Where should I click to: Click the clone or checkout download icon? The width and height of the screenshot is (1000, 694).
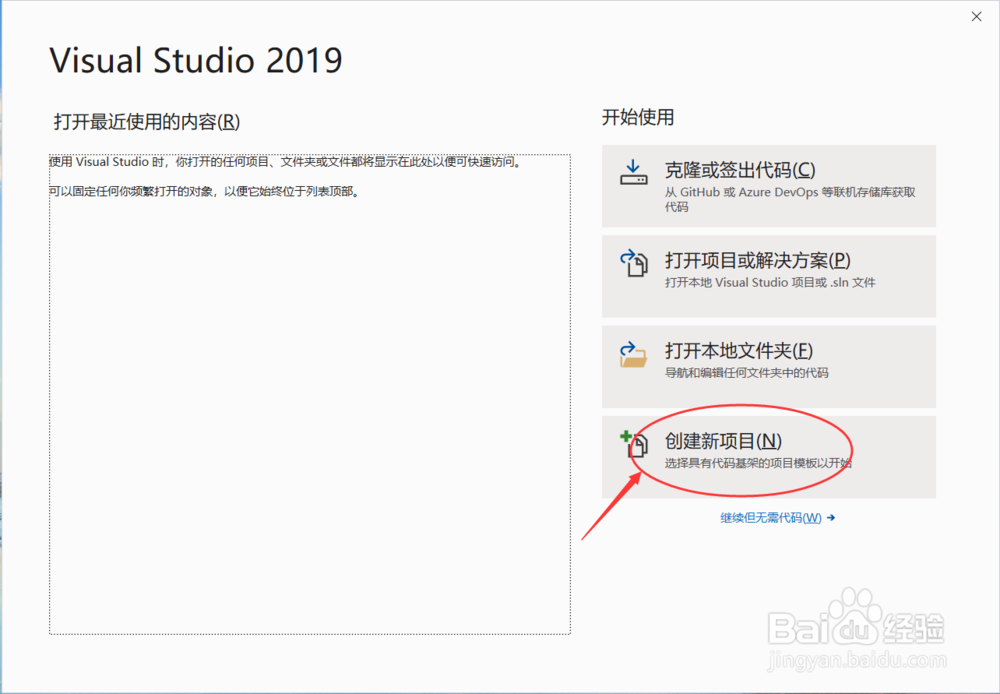pyautogui.click(x=633, y=172)
